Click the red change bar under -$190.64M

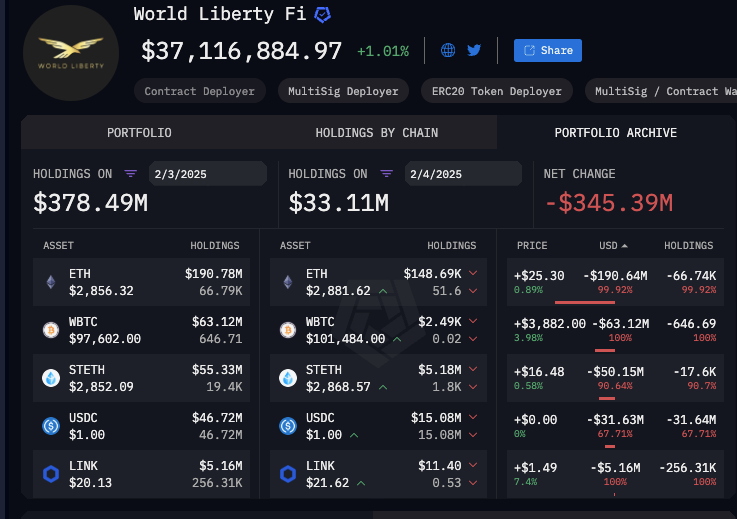[x=585, y=302]
